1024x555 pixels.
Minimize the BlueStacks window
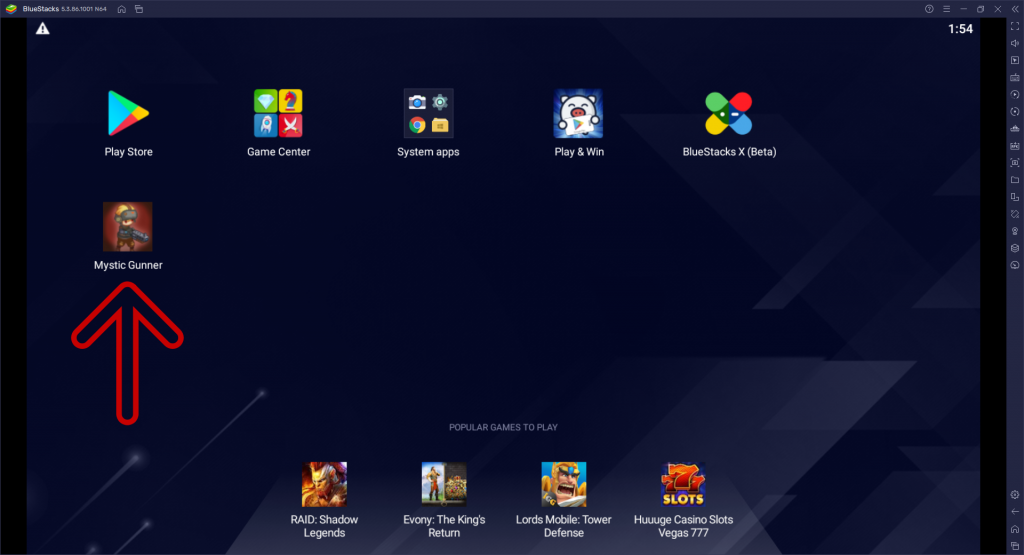tap(963, 9)
